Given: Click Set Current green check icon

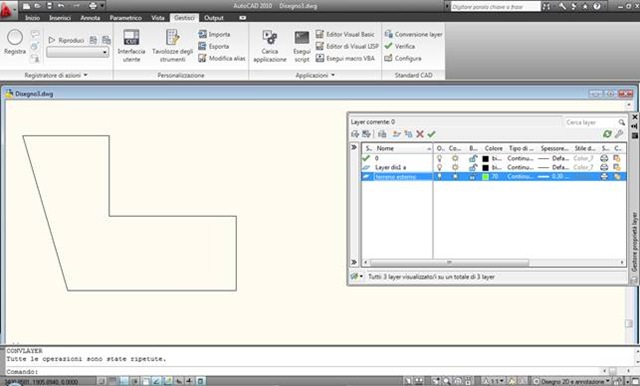Looking at the screenshot, I should (x=431, y=134).
